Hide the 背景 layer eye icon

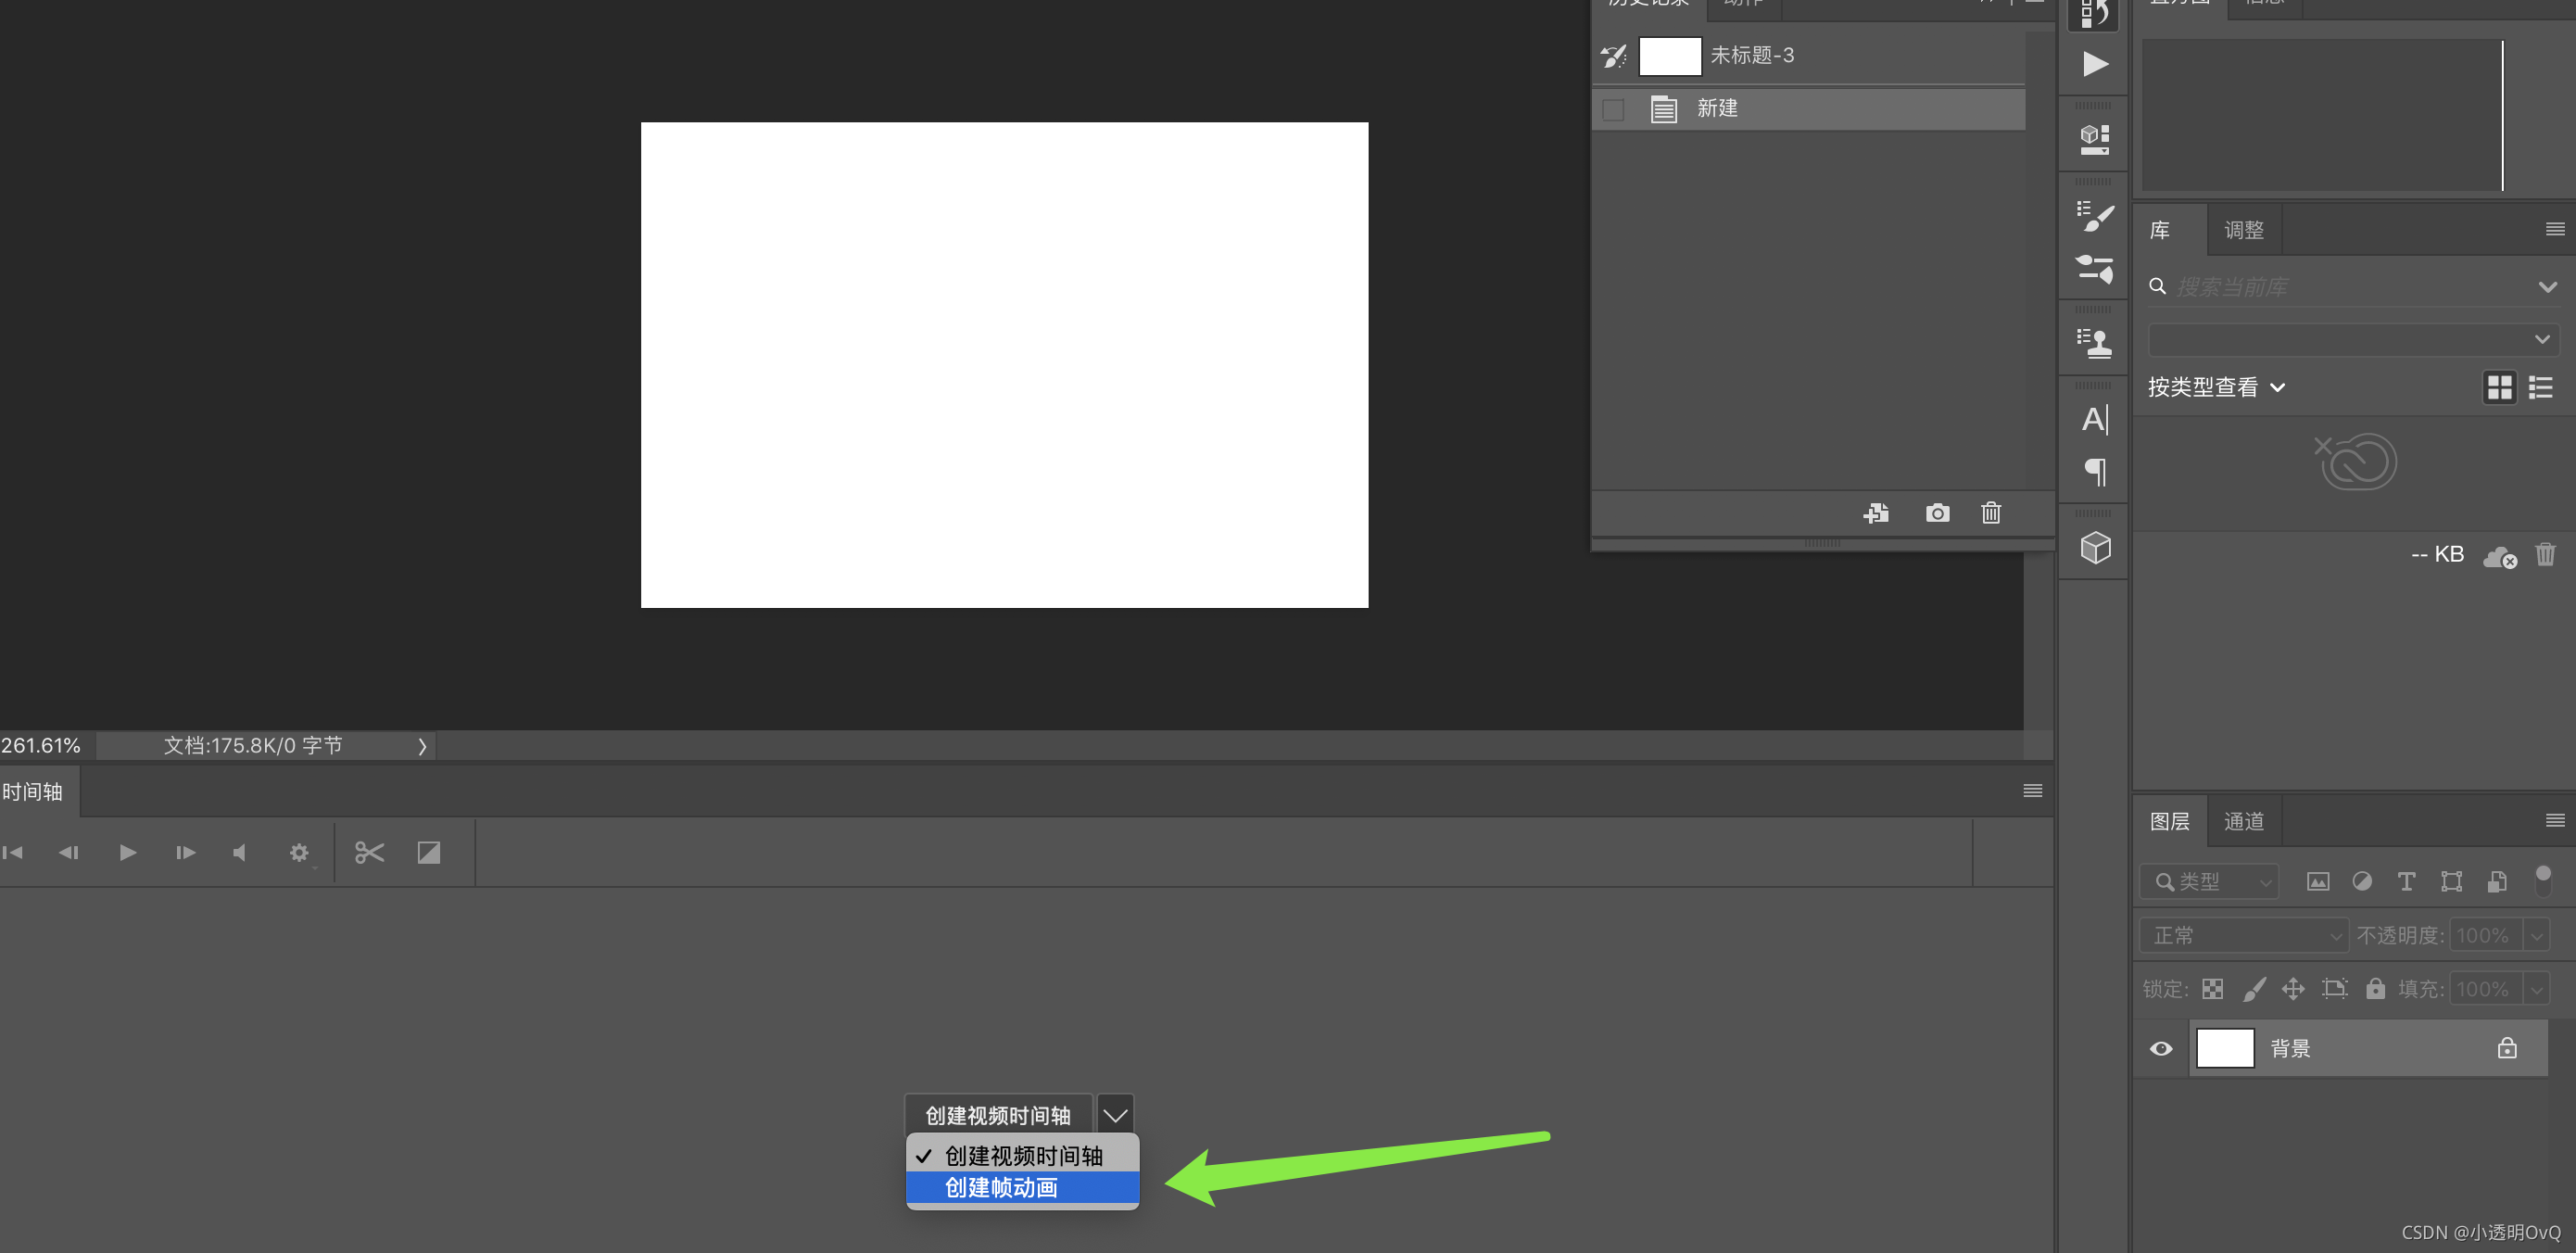point(2160,1048)
